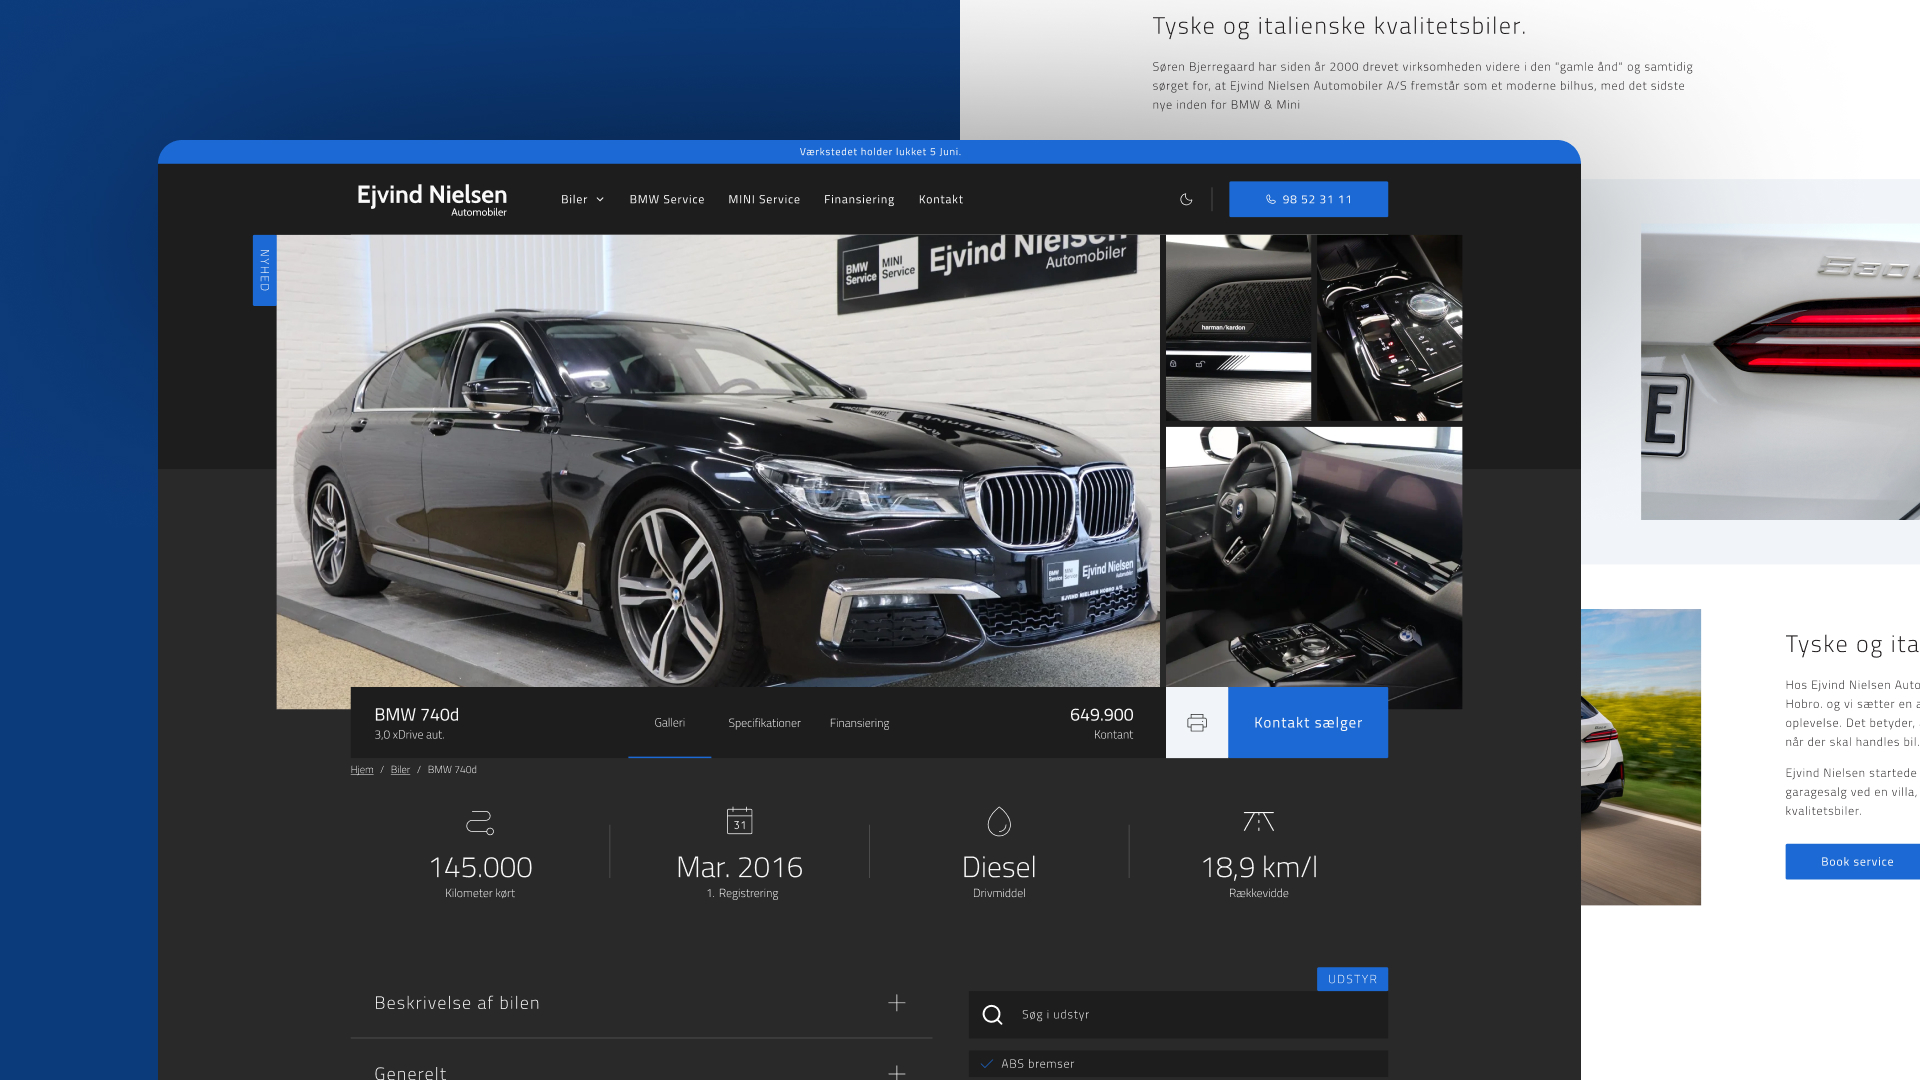
Task: Click the search magnifier icon in equipment
Action: click(992, 1015)
